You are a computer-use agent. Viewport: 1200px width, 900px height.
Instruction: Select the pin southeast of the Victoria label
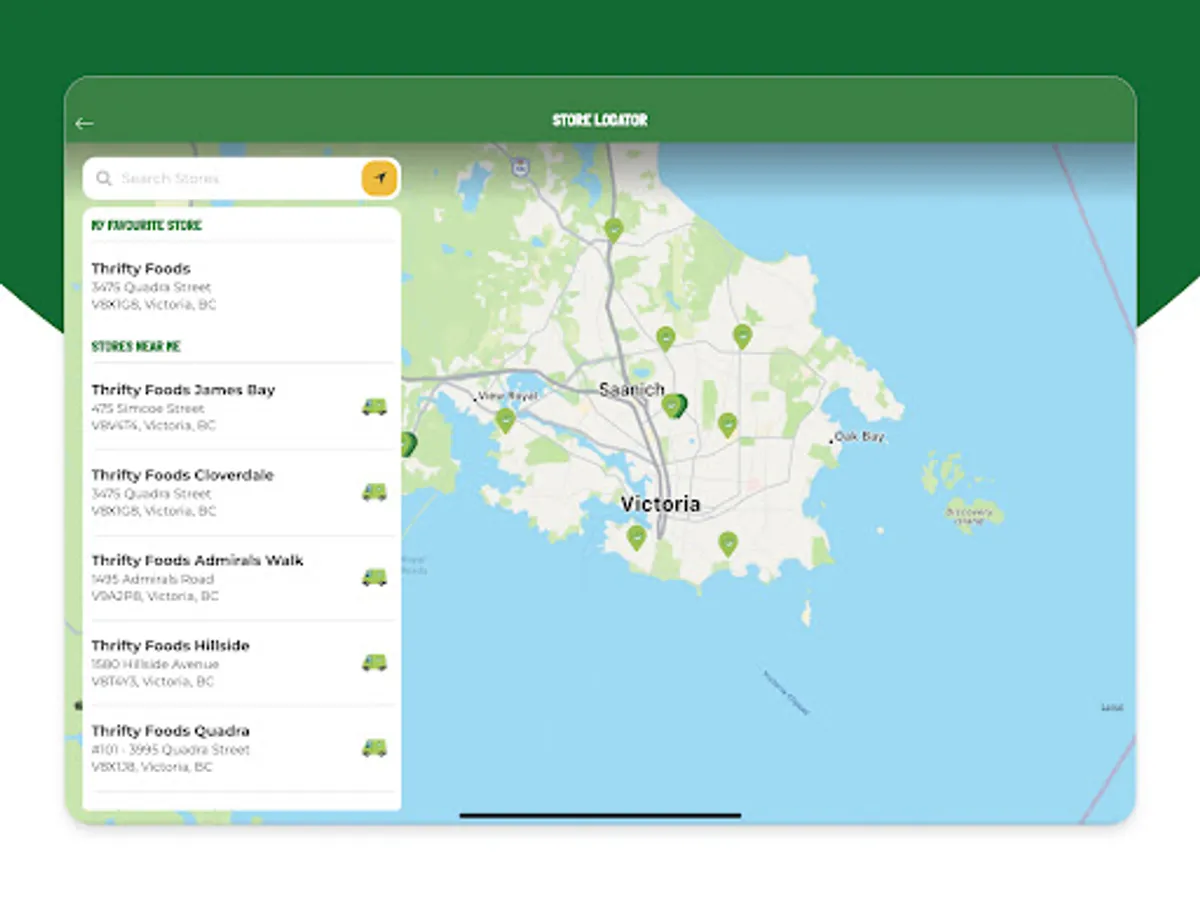(728, 543)
